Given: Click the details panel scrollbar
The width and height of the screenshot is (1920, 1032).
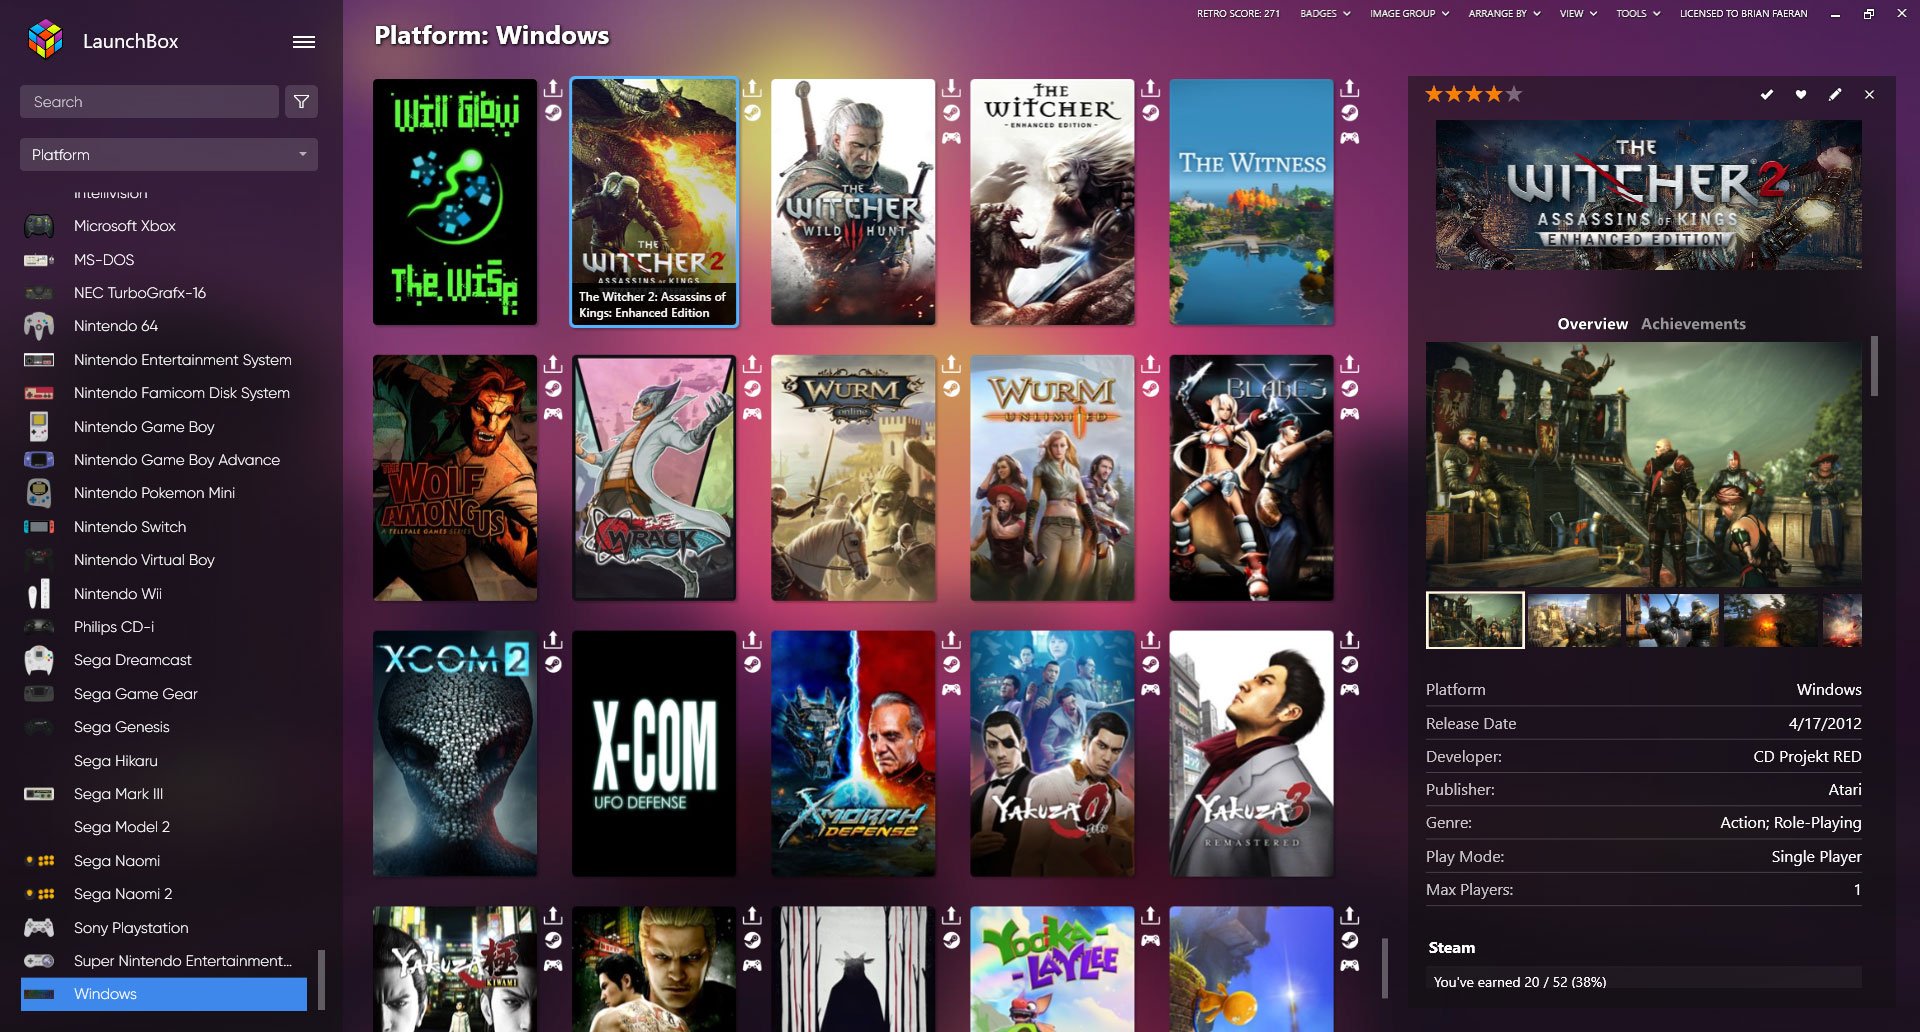Looking at the screenshot, I should point(1874,366).
